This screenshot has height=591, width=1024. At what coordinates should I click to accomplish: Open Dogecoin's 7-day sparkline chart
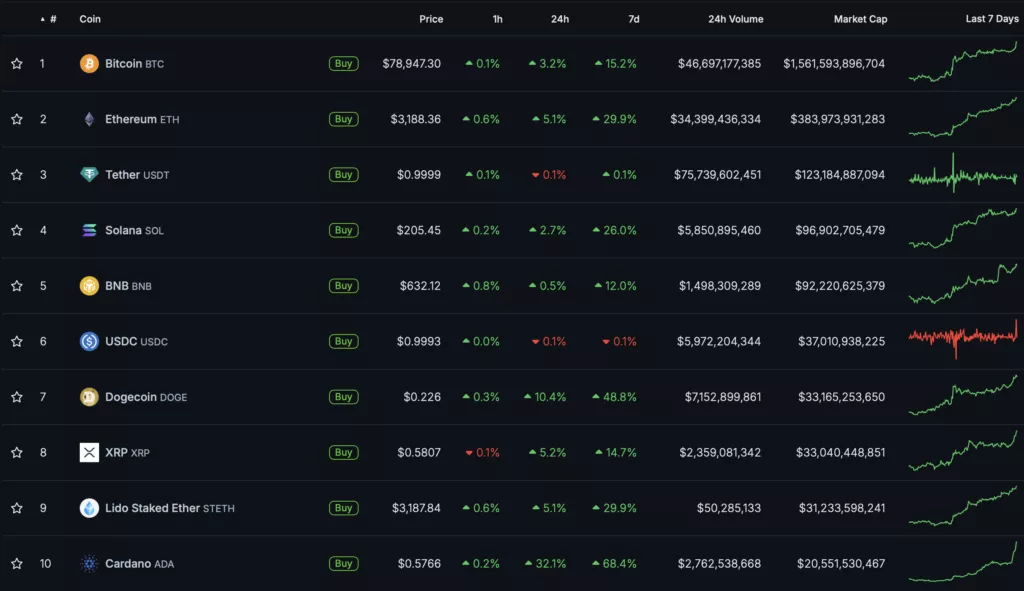point(963,395)
